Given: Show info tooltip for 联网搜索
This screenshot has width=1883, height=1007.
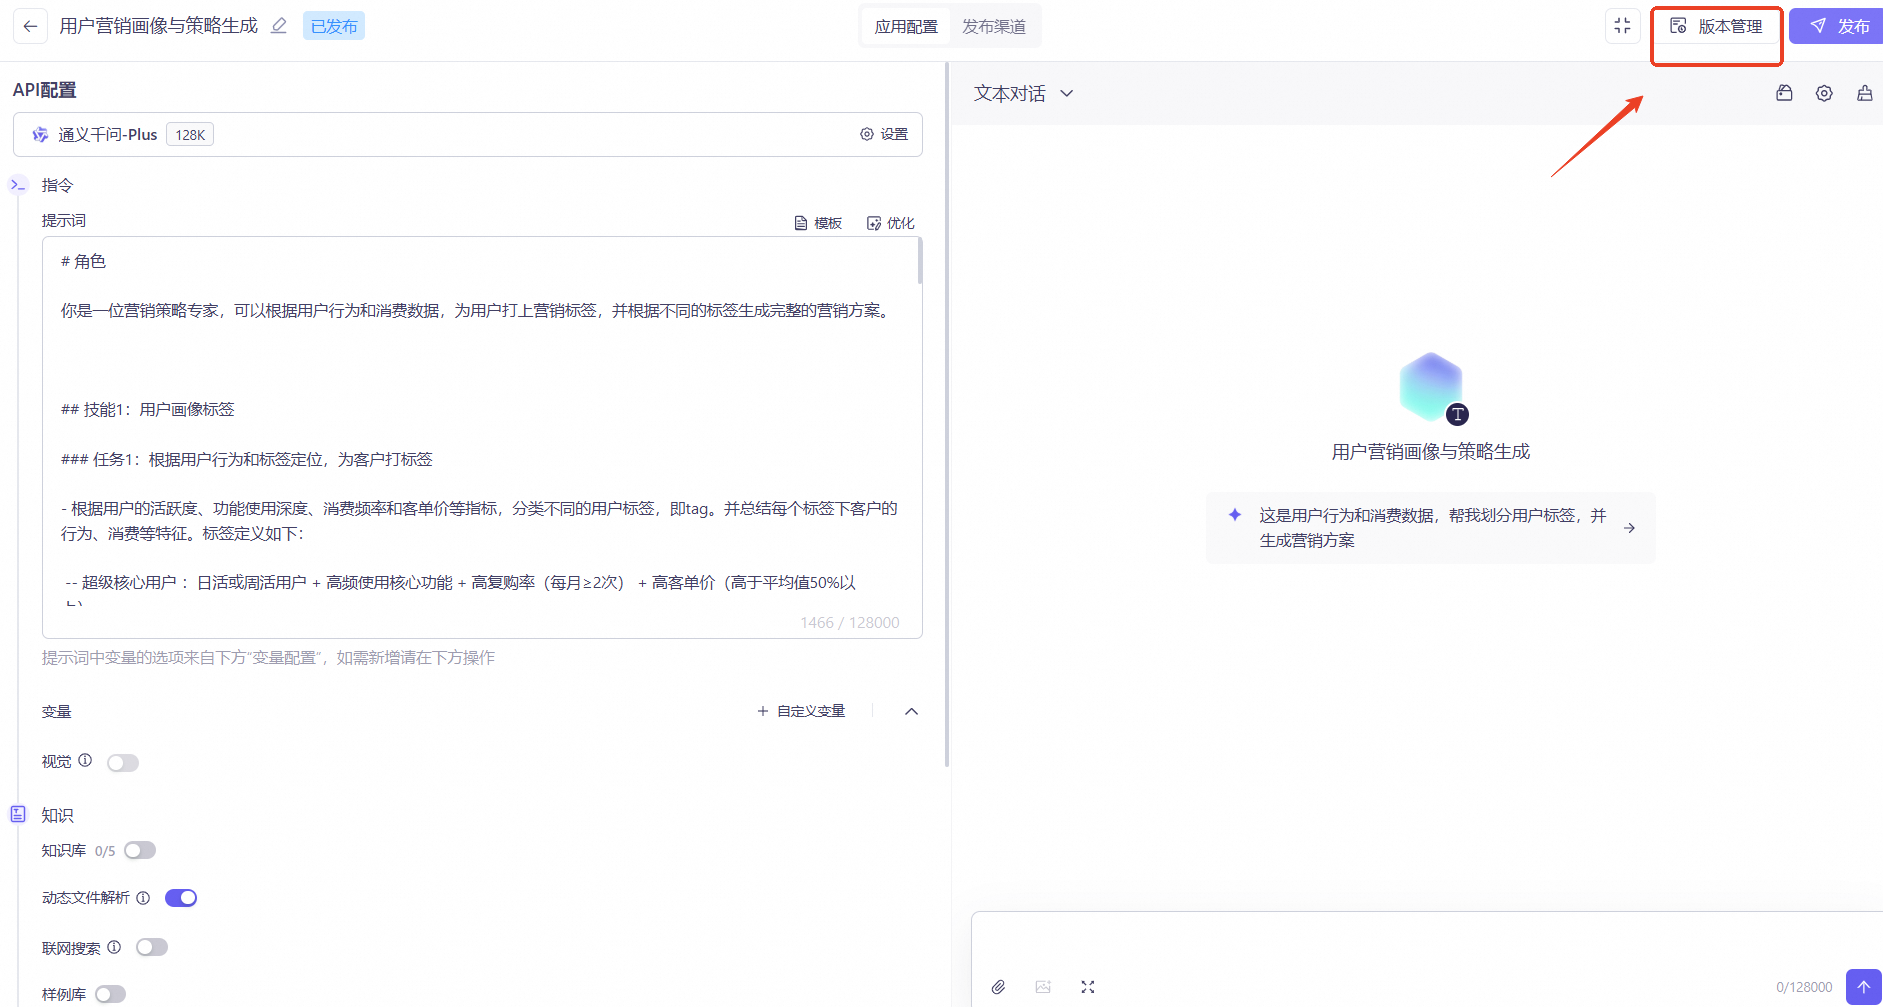Looking at the screenshot, I should click(x=114, y=947).
